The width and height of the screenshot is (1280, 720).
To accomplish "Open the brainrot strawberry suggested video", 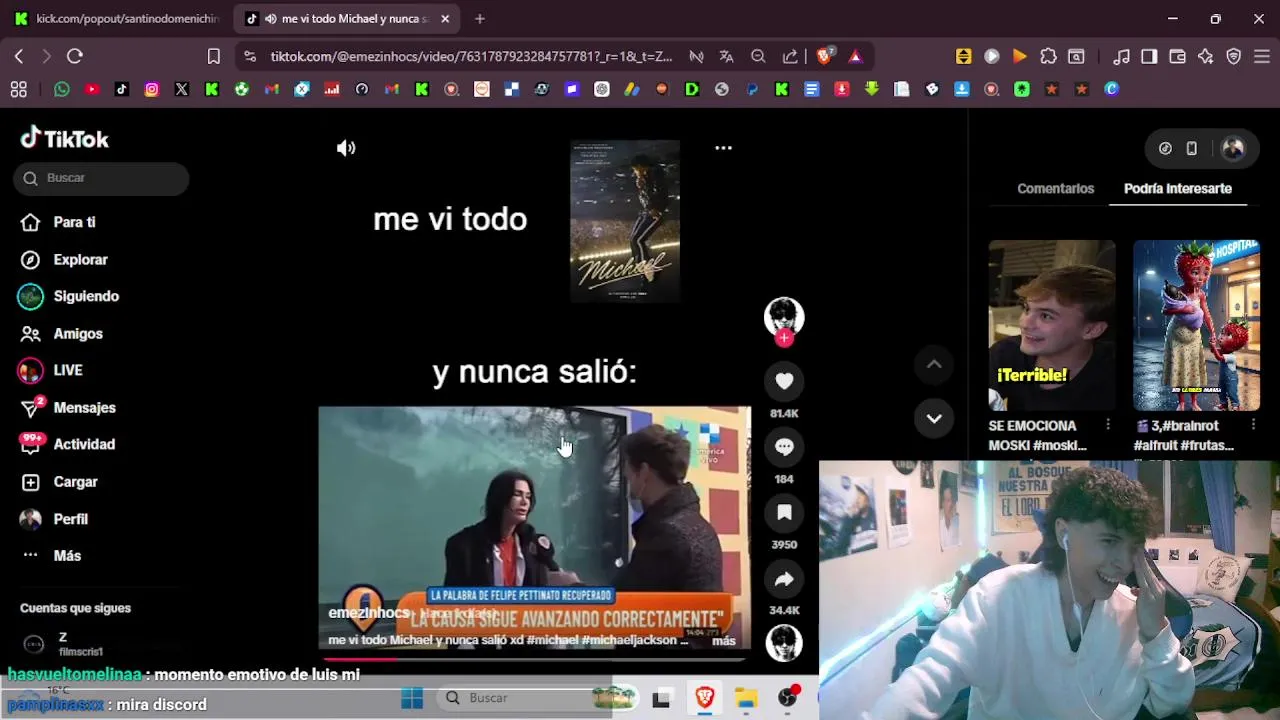I will click(x=1196, y=325).
